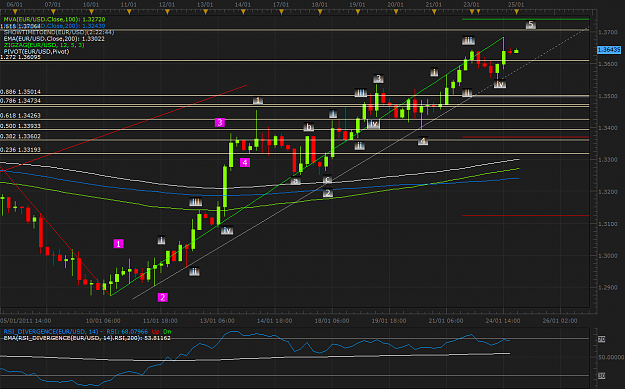The height and width of the screenshot is (389, 625).
Task: Select the EMA(EUR/USD,Close,200): 1.33022 indicator label
Action: [54, 39]
